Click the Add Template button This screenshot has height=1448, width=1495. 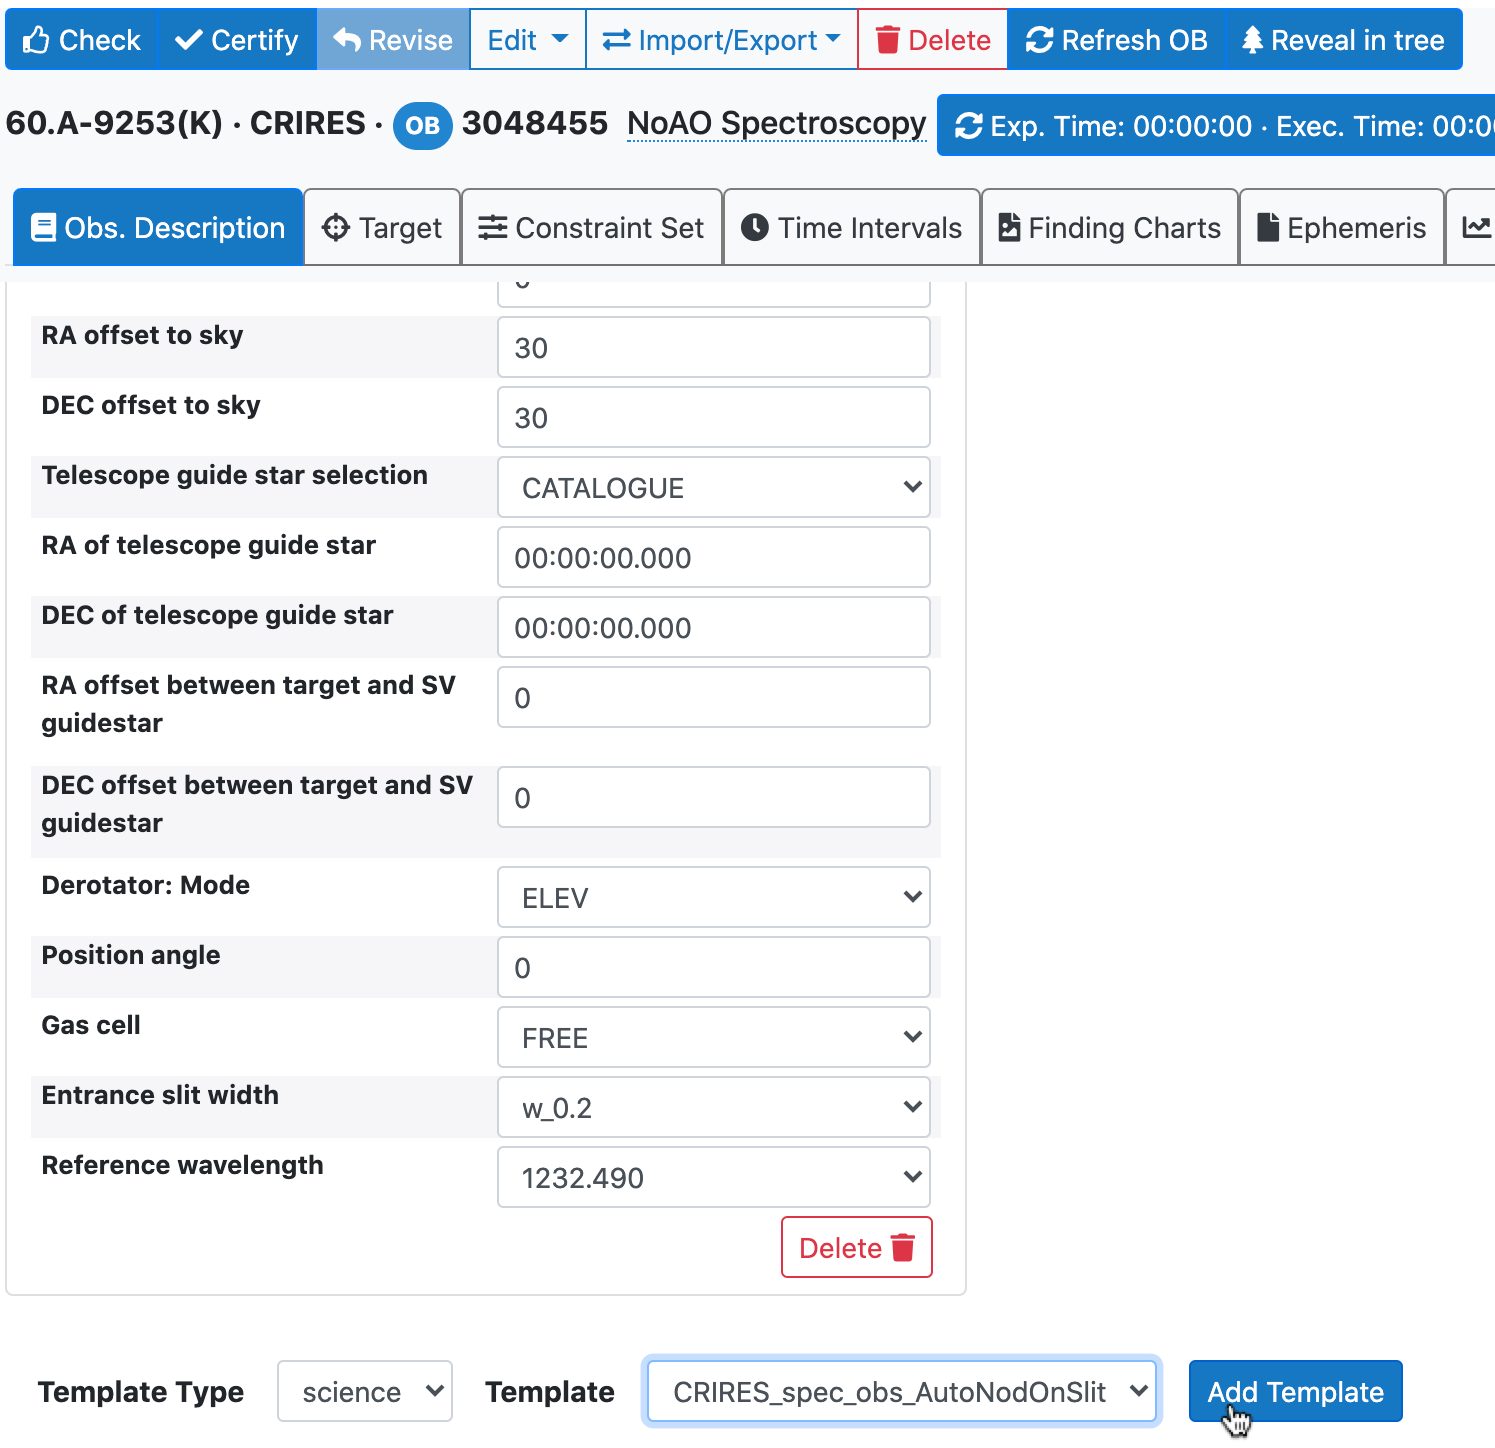click(x=1295, y=1391)
